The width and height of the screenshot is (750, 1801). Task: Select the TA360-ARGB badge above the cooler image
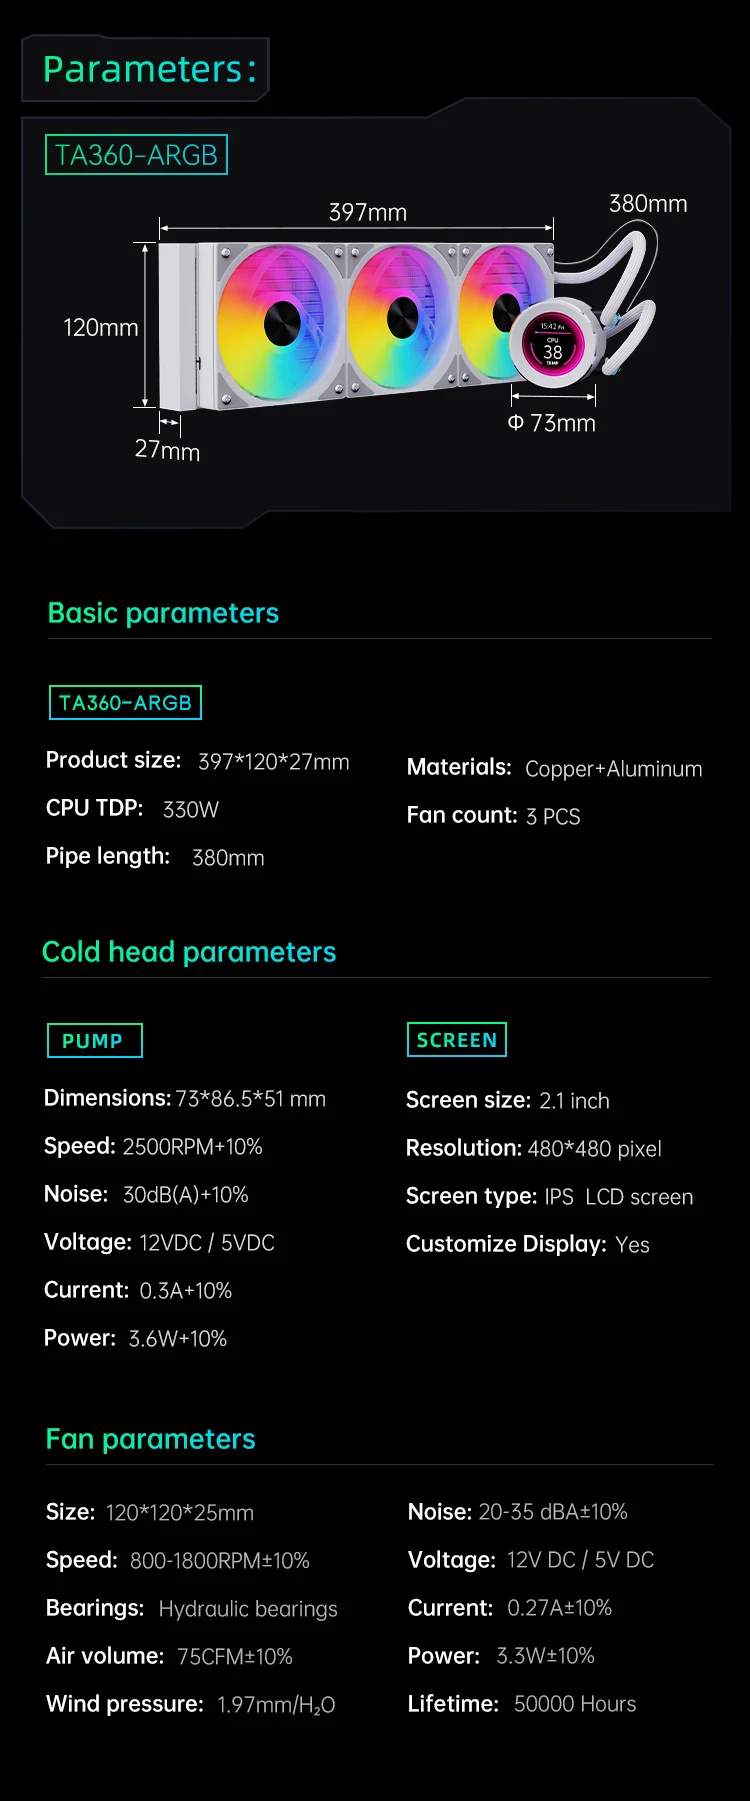136,155
